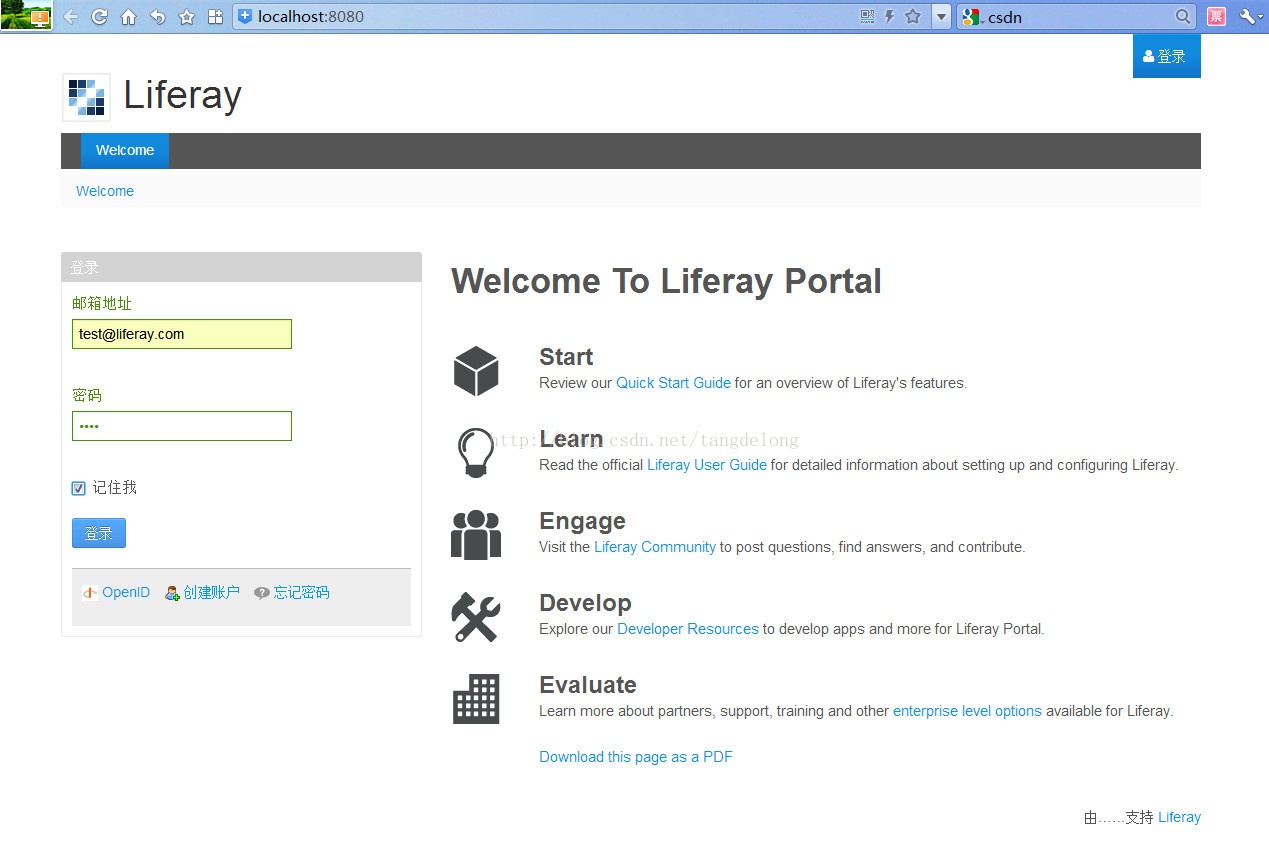1269x859 pixels.
Task: Select the Welcome navigation tab
Action: (x=125, y=150)
